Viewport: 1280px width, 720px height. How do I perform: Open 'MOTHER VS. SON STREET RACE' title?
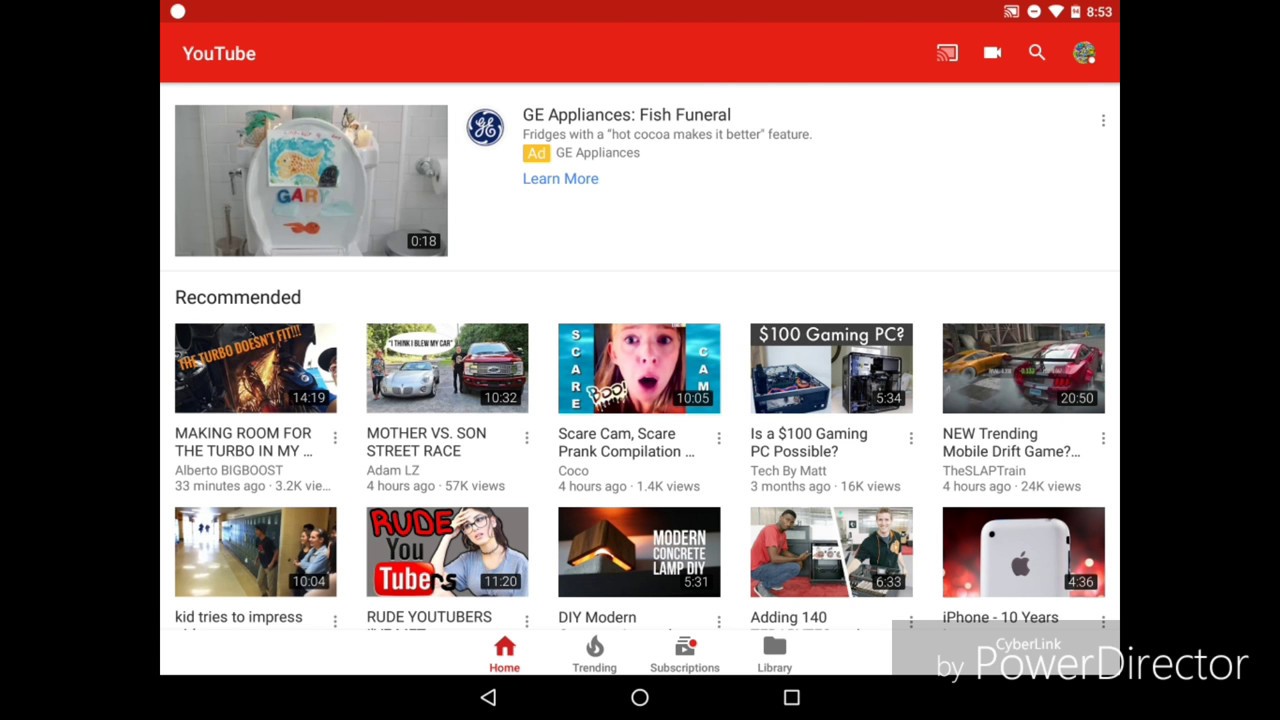[427, 442]
